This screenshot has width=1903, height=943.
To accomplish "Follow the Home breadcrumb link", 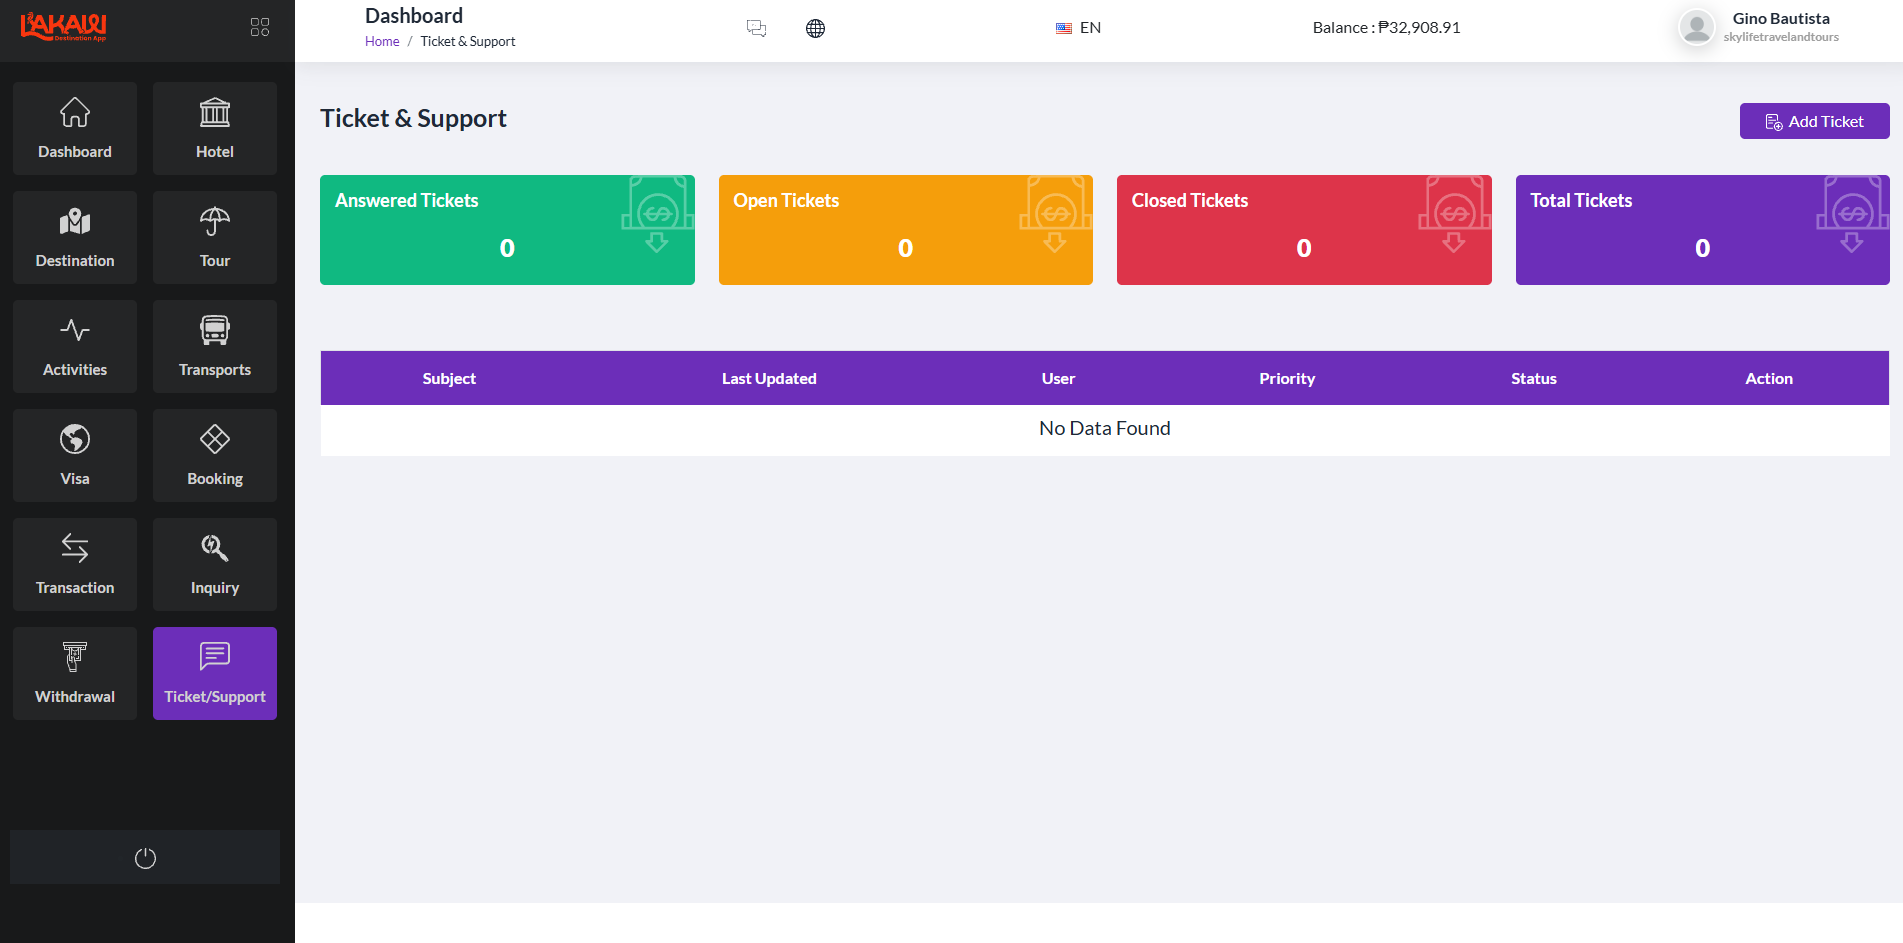I will coord(382,41).
